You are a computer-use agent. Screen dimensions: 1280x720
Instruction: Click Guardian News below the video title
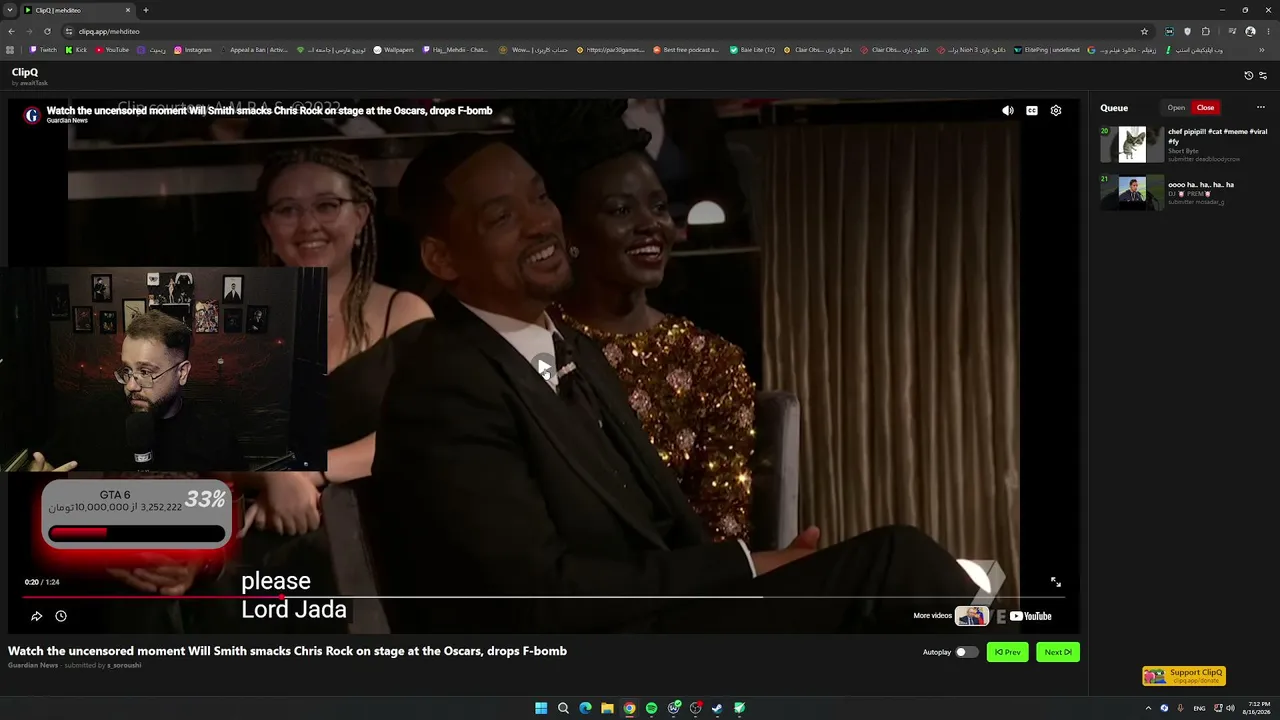tap(33, 666)
